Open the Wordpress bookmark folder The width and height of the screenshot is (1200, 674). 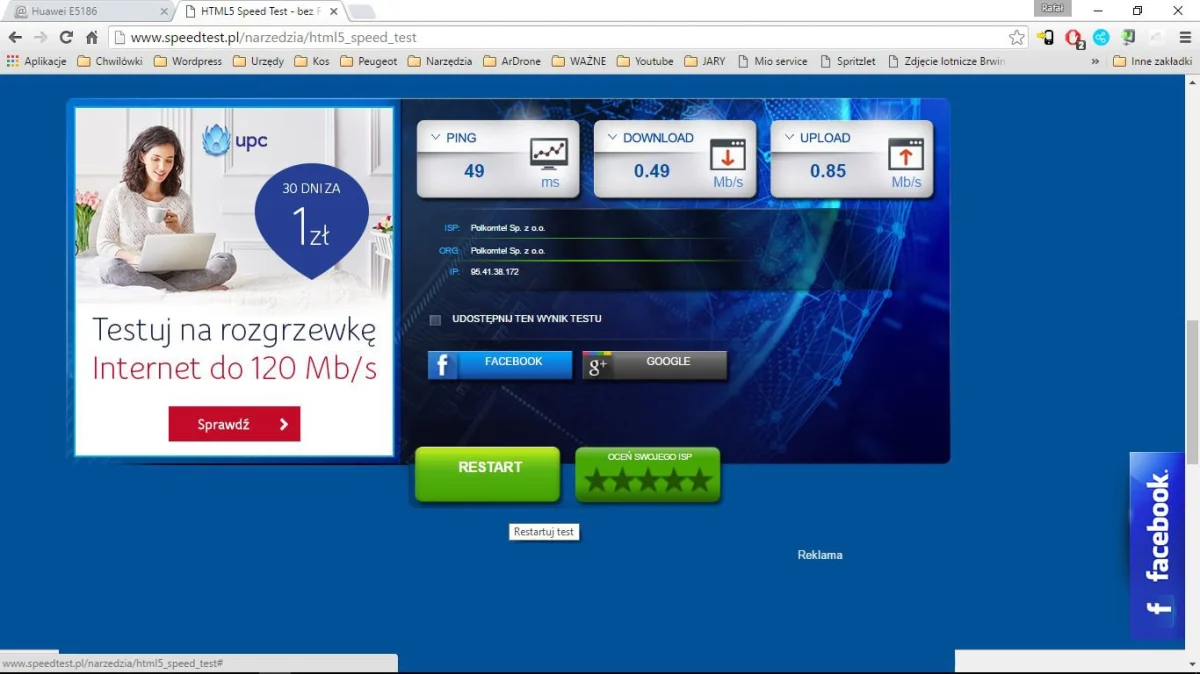(x=188, y=61)
